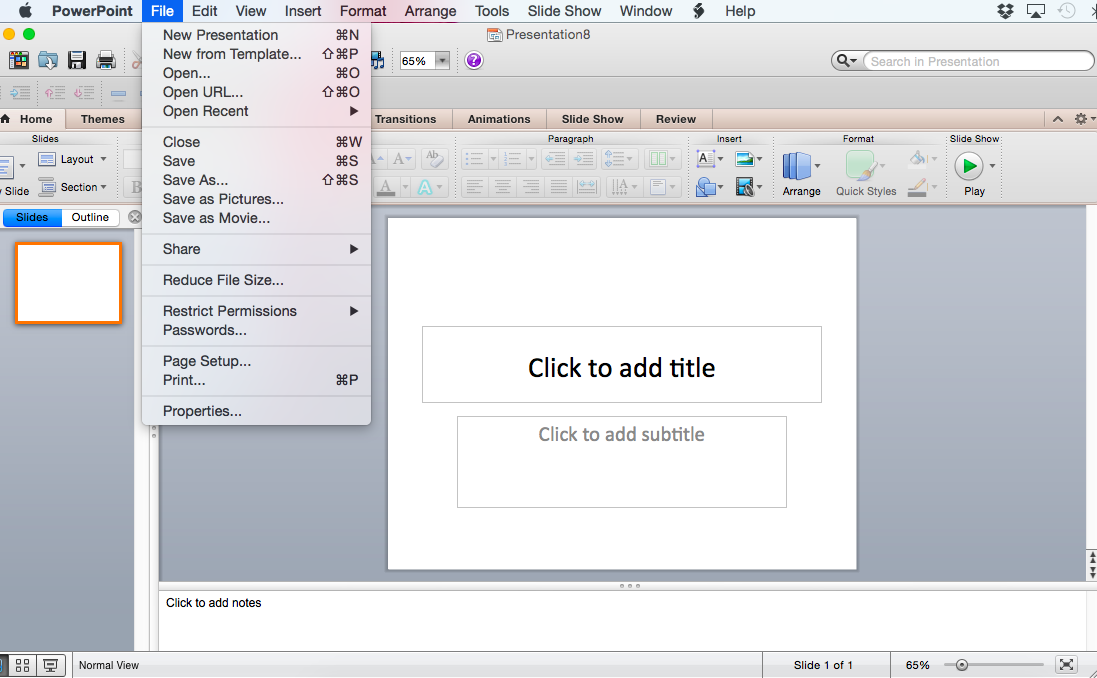
Task: Click the numbered list icon
Action: point(513,159)
